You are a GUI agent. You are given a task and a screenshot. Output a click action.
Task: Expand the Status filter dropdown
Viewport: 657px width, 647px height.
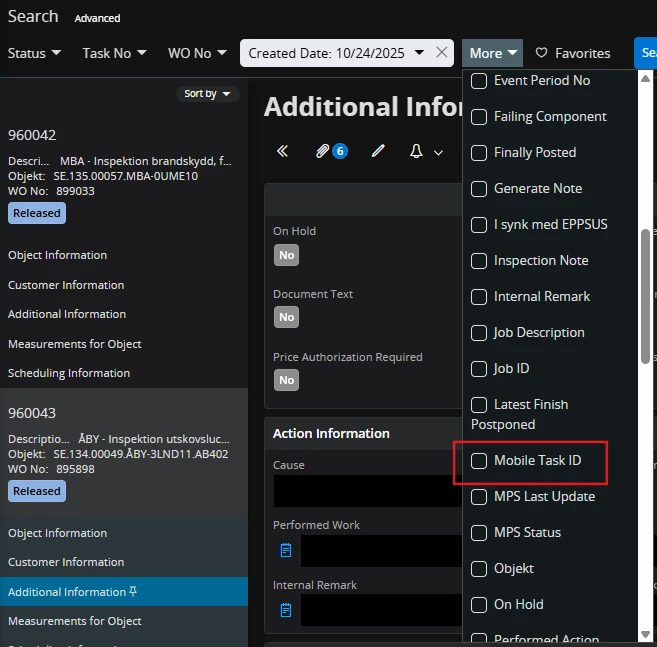point(34,53)
